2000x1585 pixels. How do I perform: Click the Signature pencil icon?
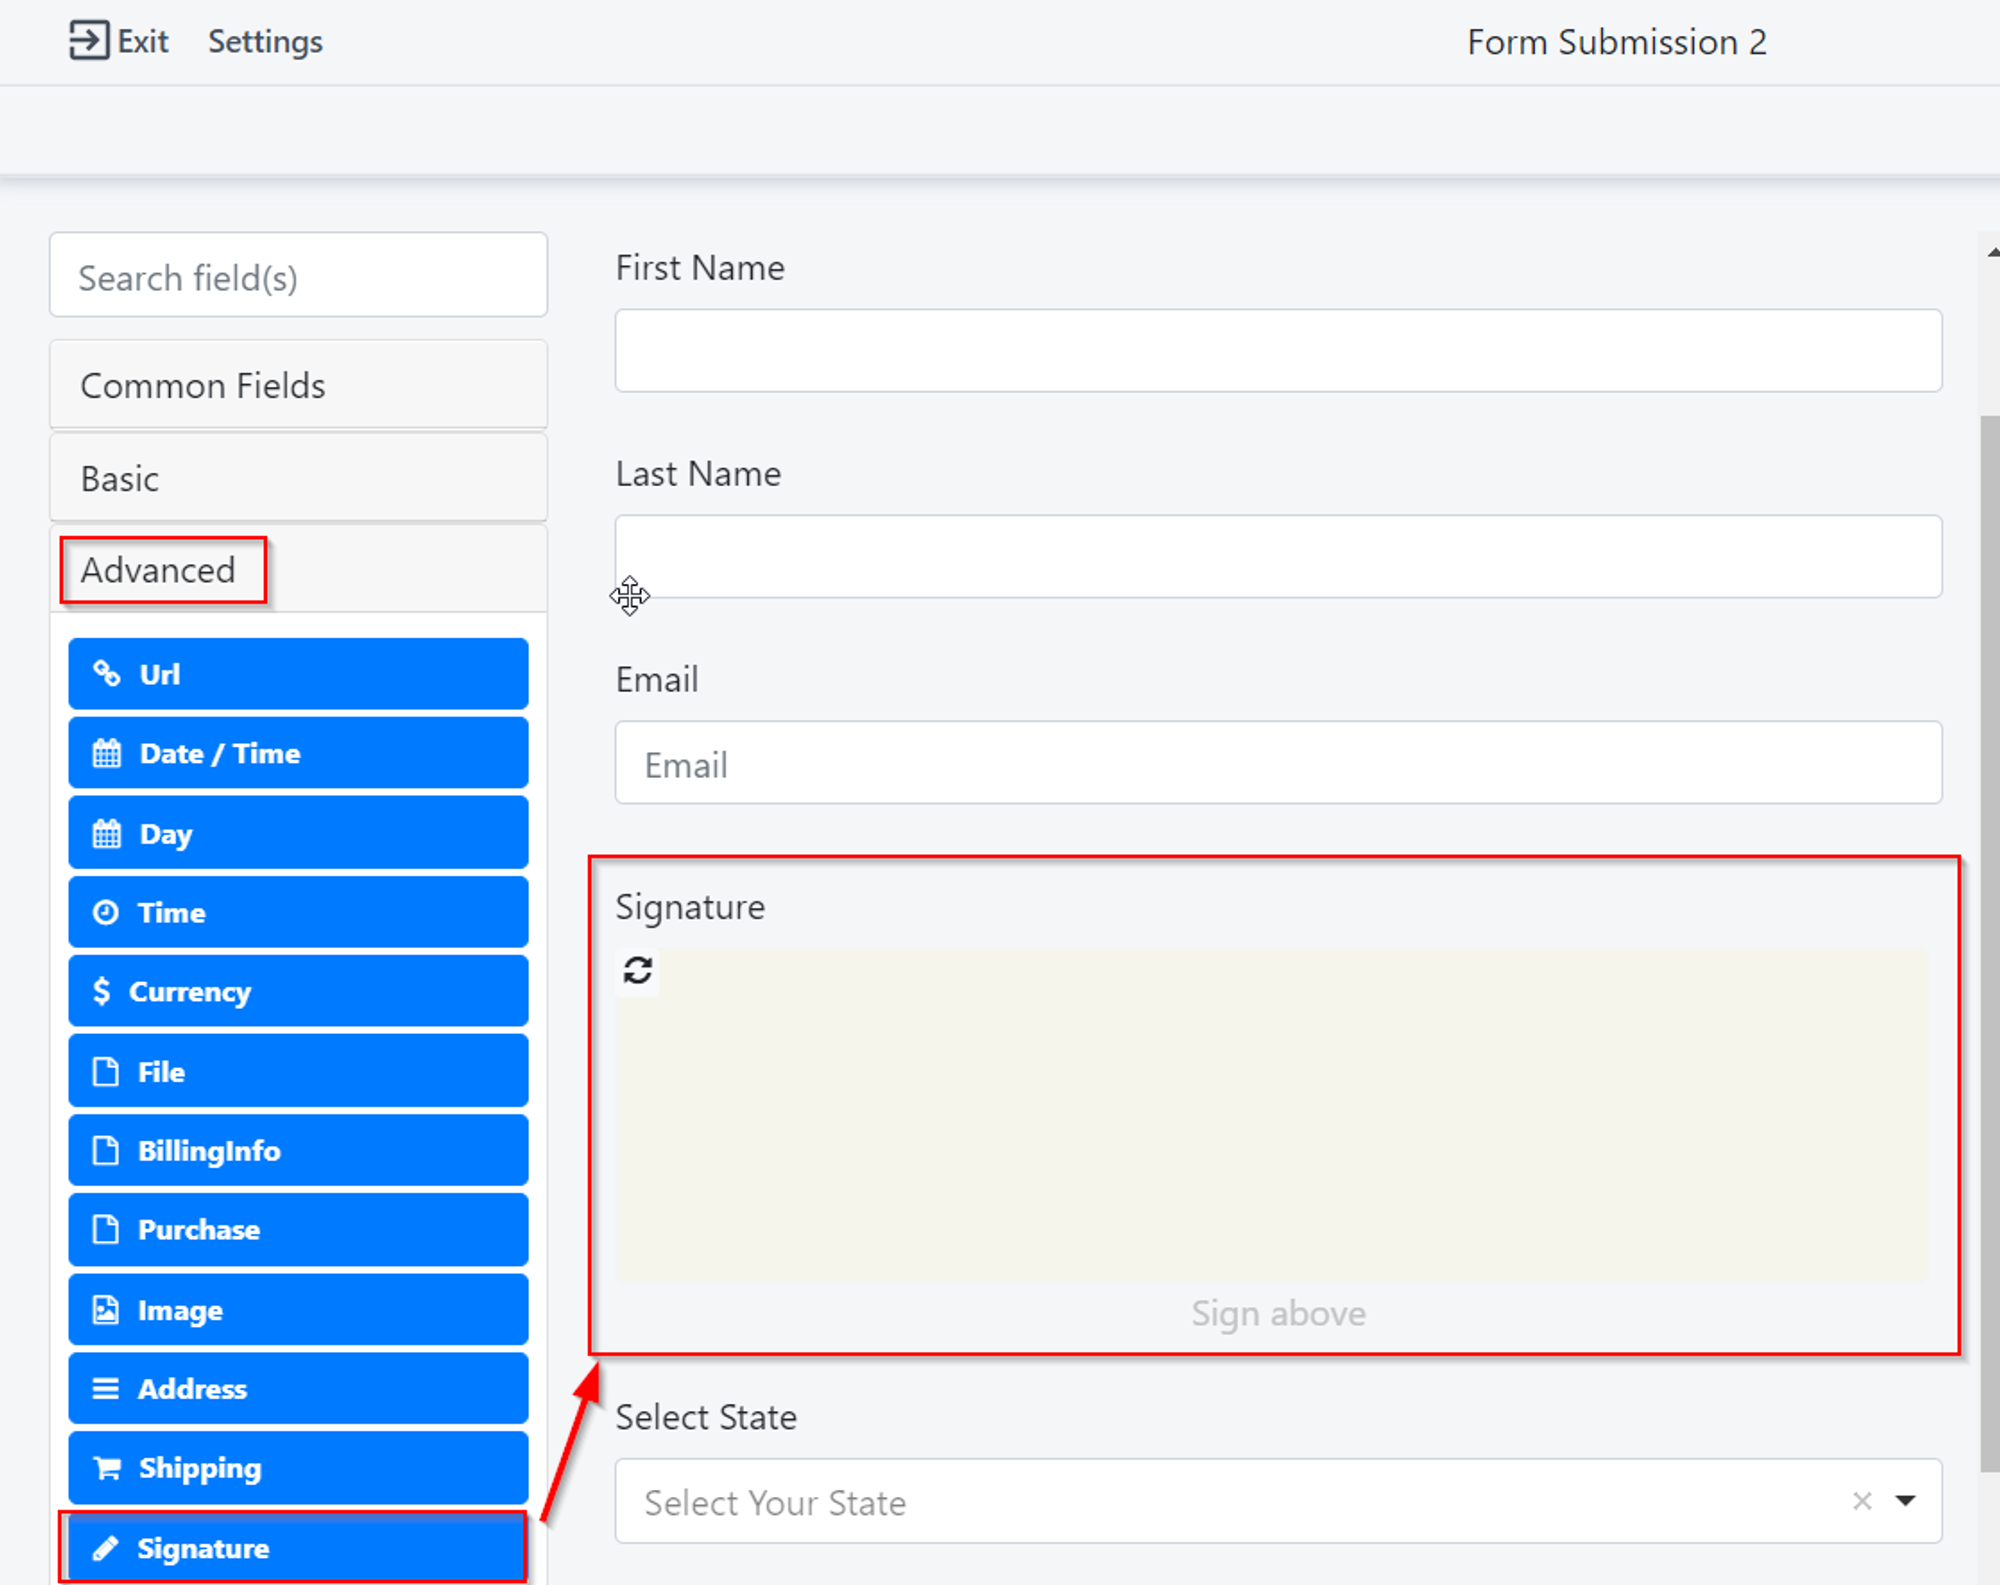(x=105, y=1548)
